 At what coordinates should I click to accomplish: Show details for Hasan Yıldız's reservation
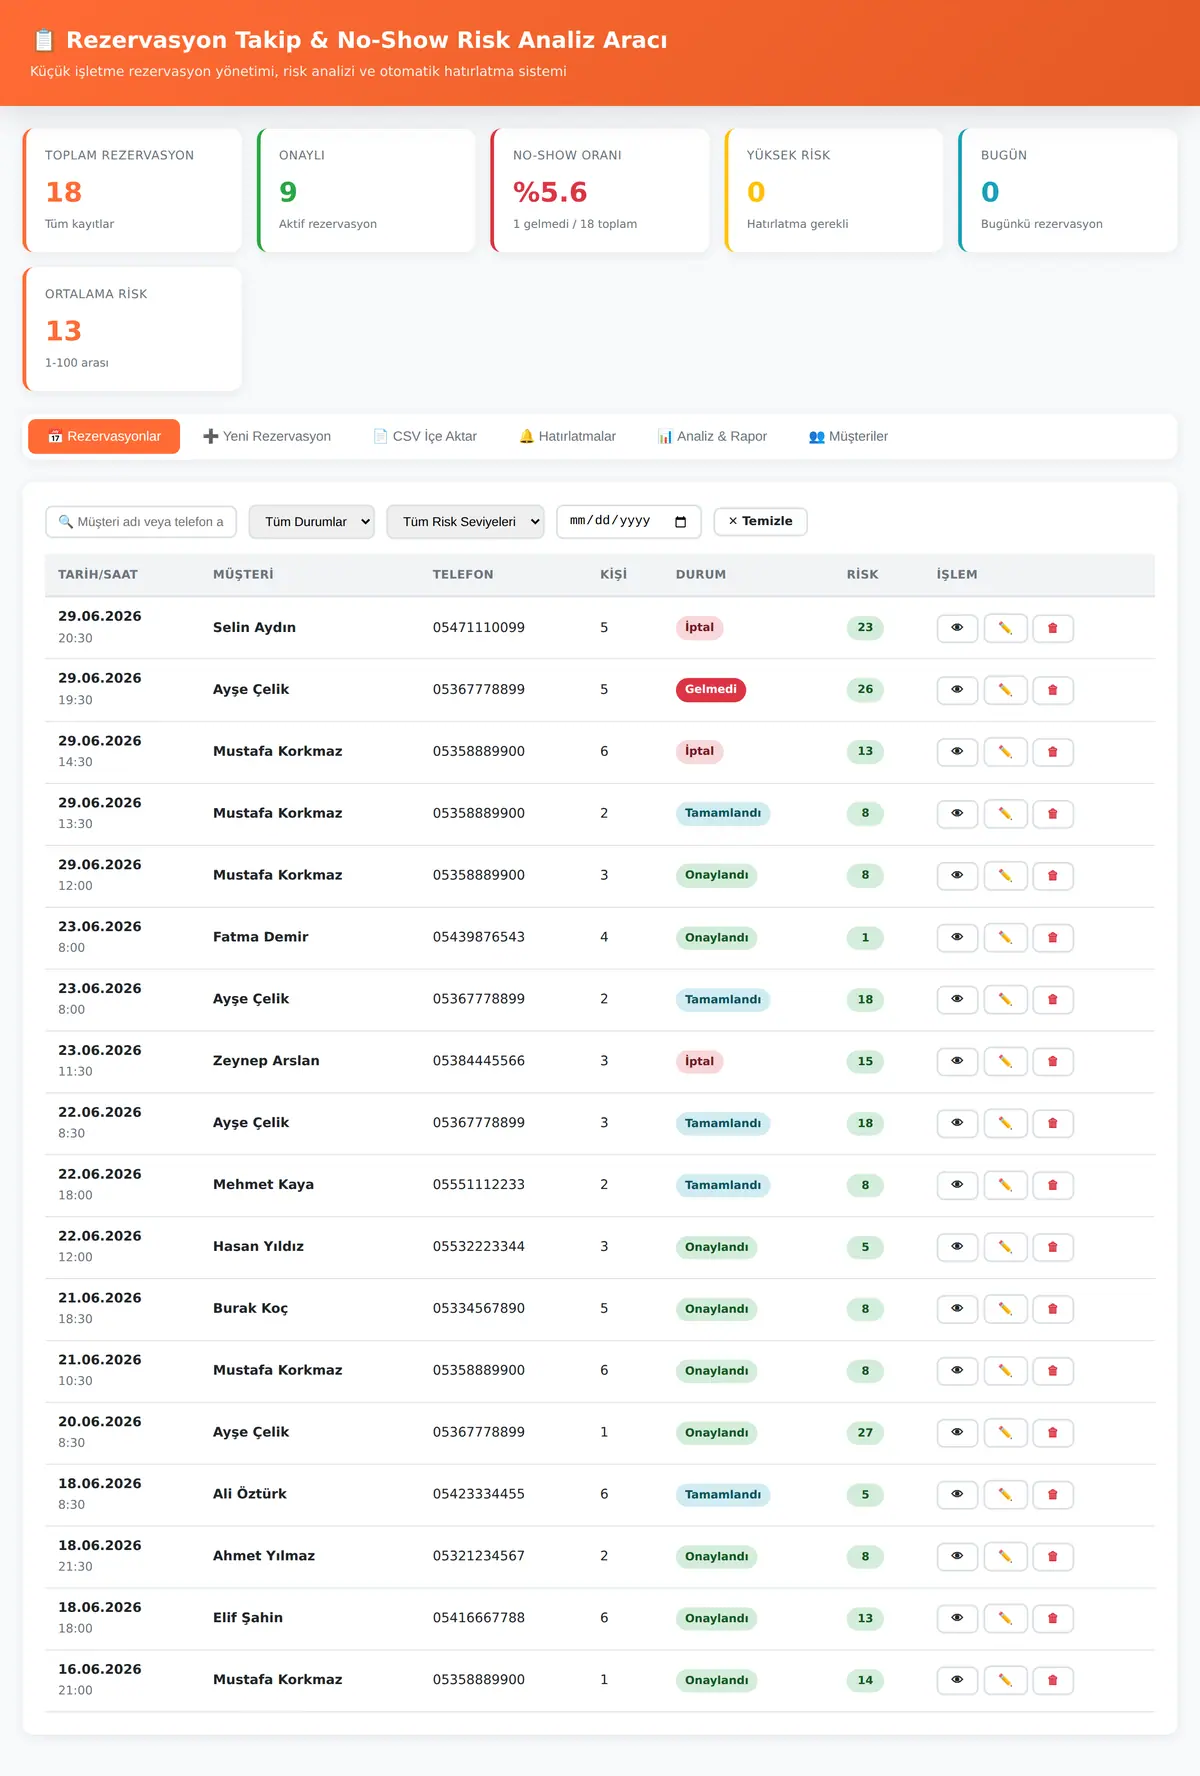(957, 1247)
